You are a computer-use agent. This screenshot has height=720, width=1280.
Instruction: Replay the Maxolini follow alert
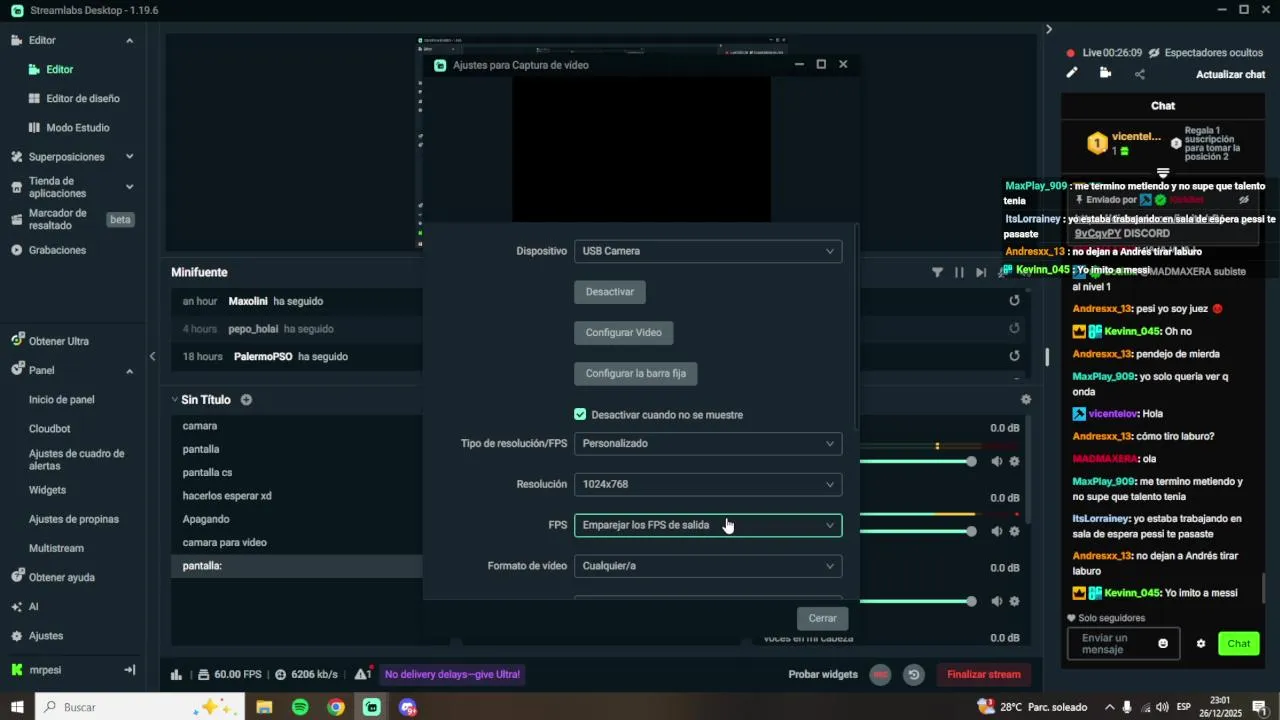tap(1014, 301)
